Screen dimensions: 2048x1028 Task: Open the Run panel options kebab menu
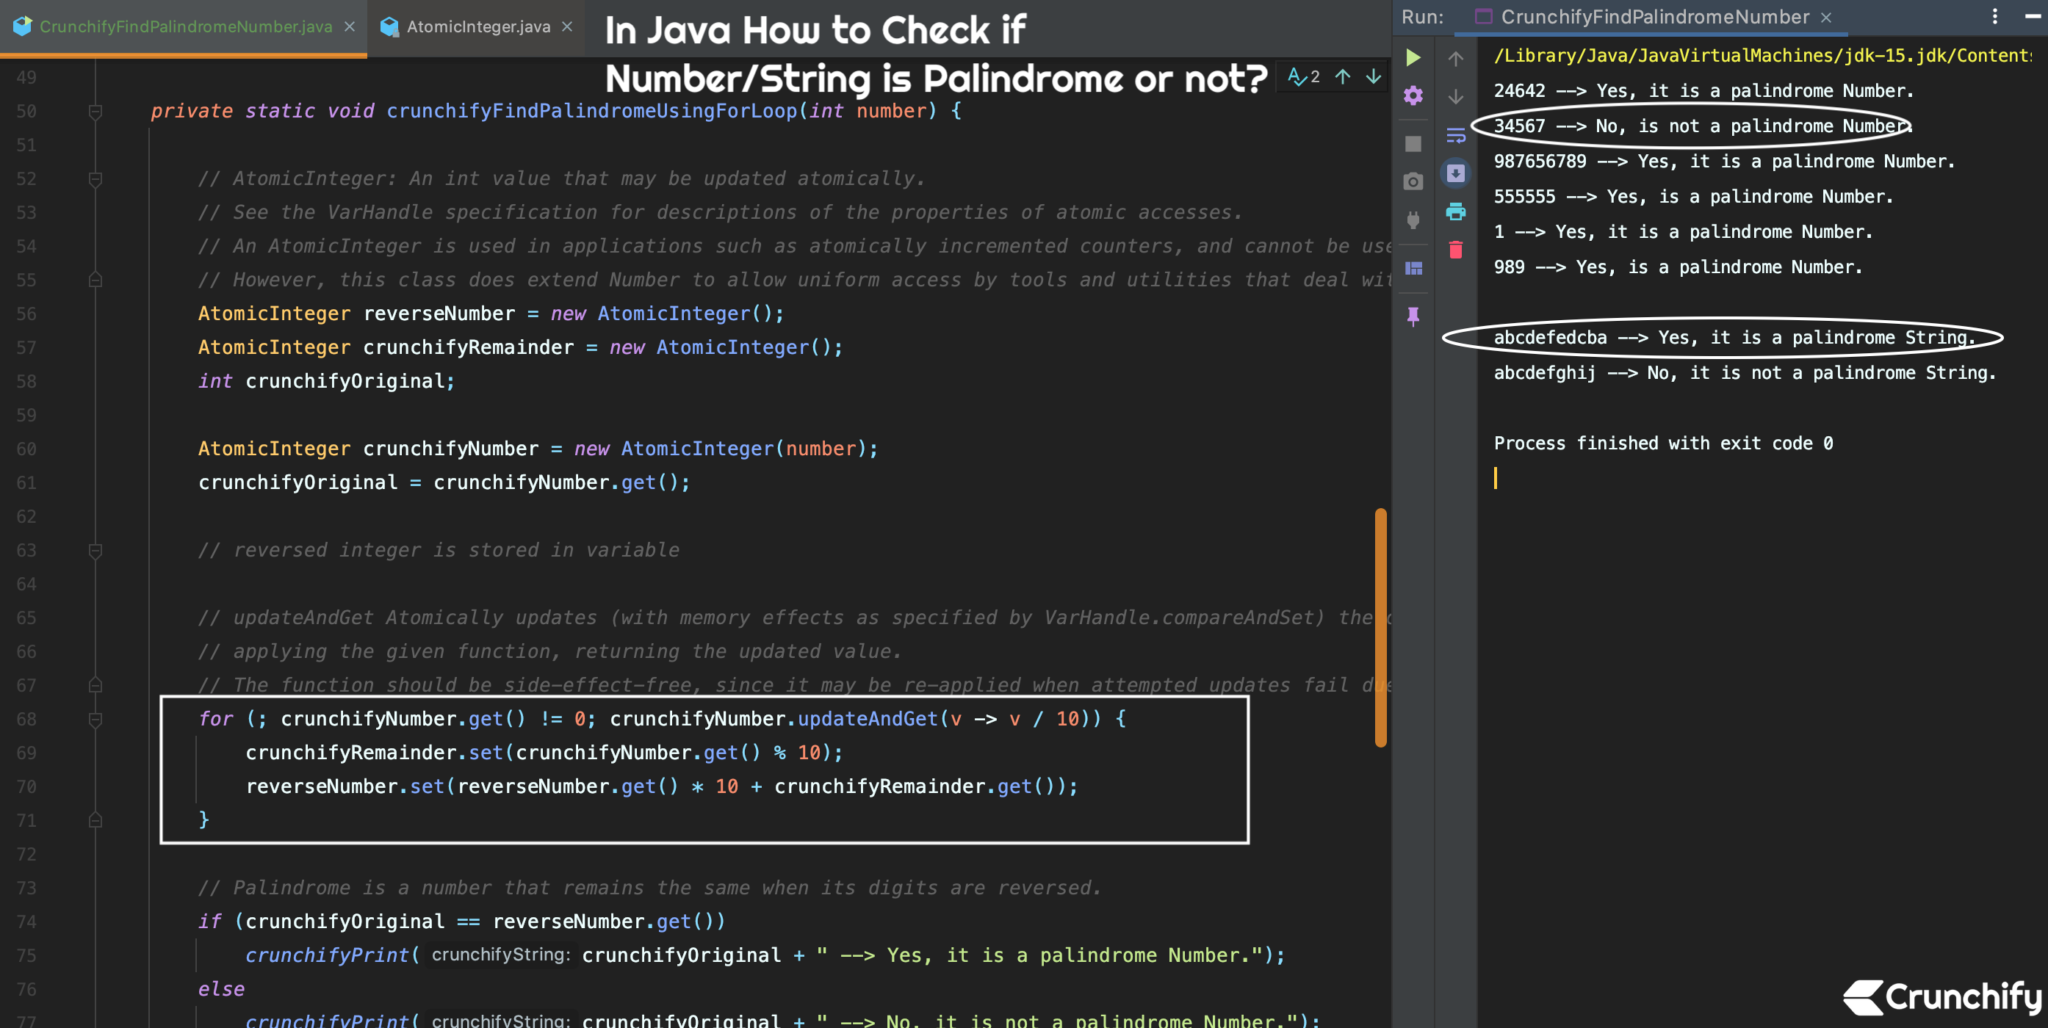1993,16
